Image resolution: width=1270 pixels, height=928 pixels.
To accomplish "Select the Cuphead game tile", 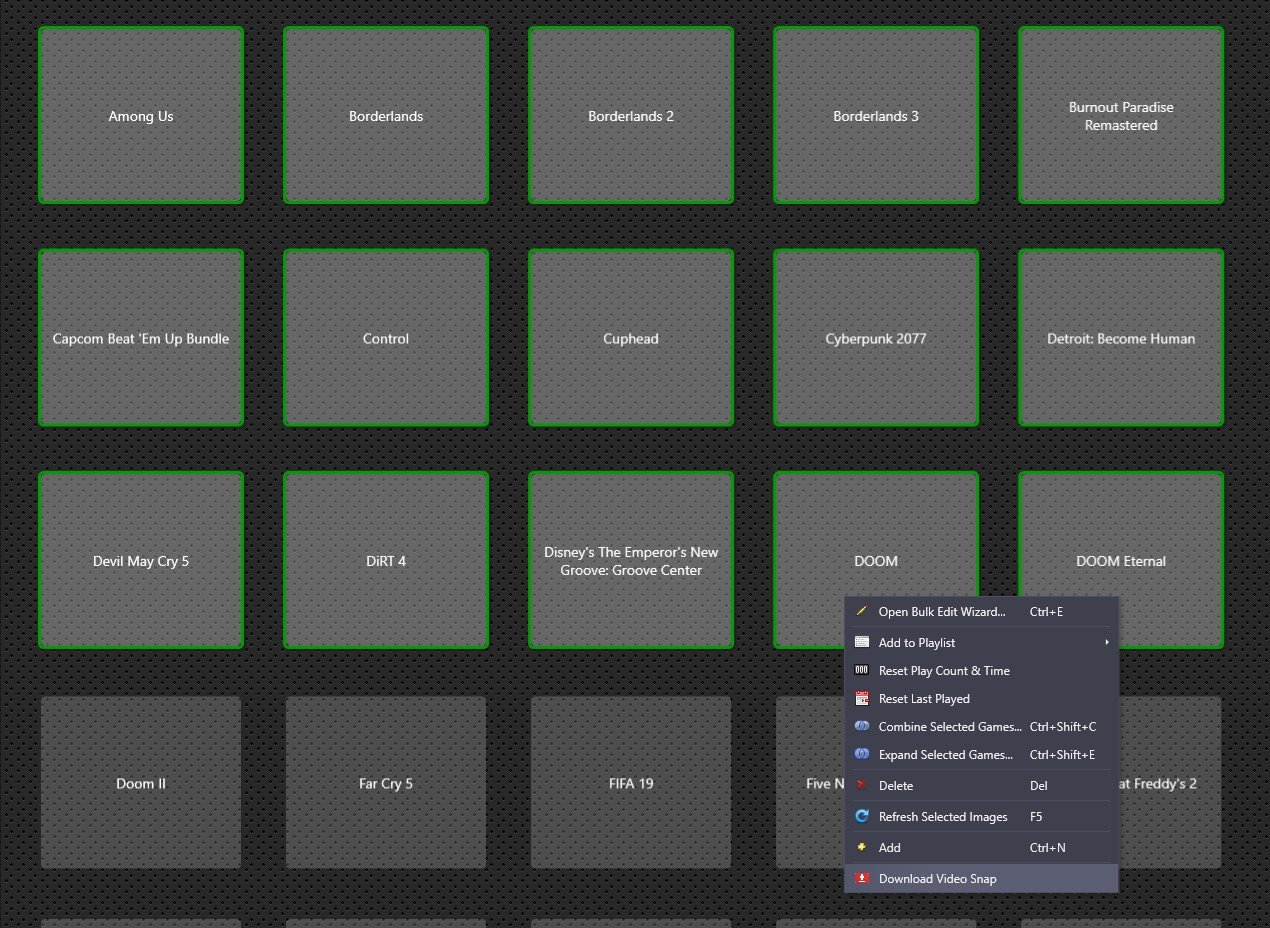I will (x=631, y=338).
